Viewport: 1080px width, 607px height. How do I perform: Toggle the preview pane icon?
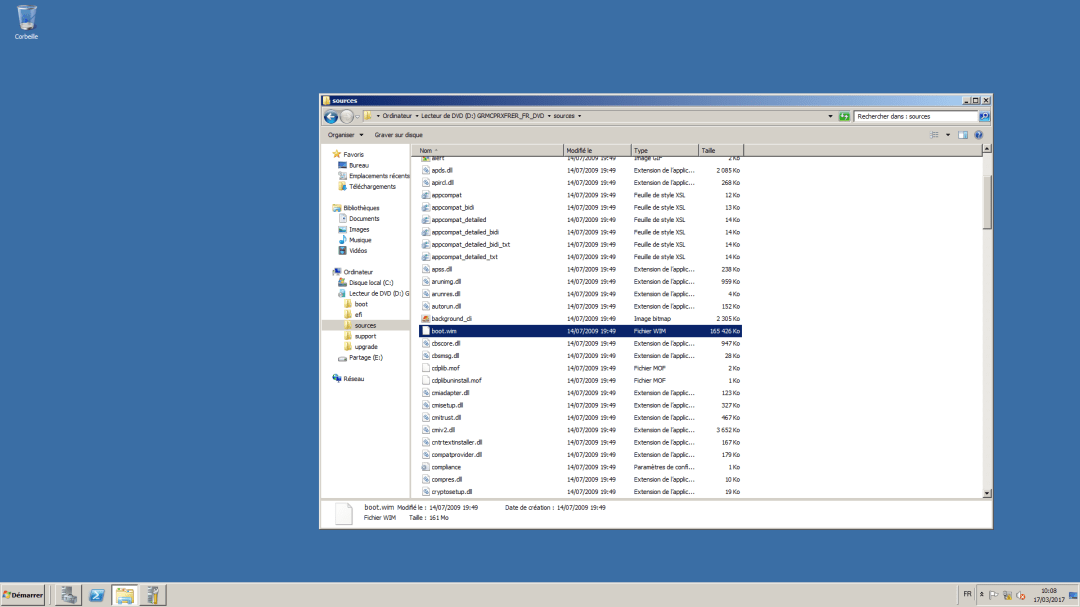click(x=962, y=134)
